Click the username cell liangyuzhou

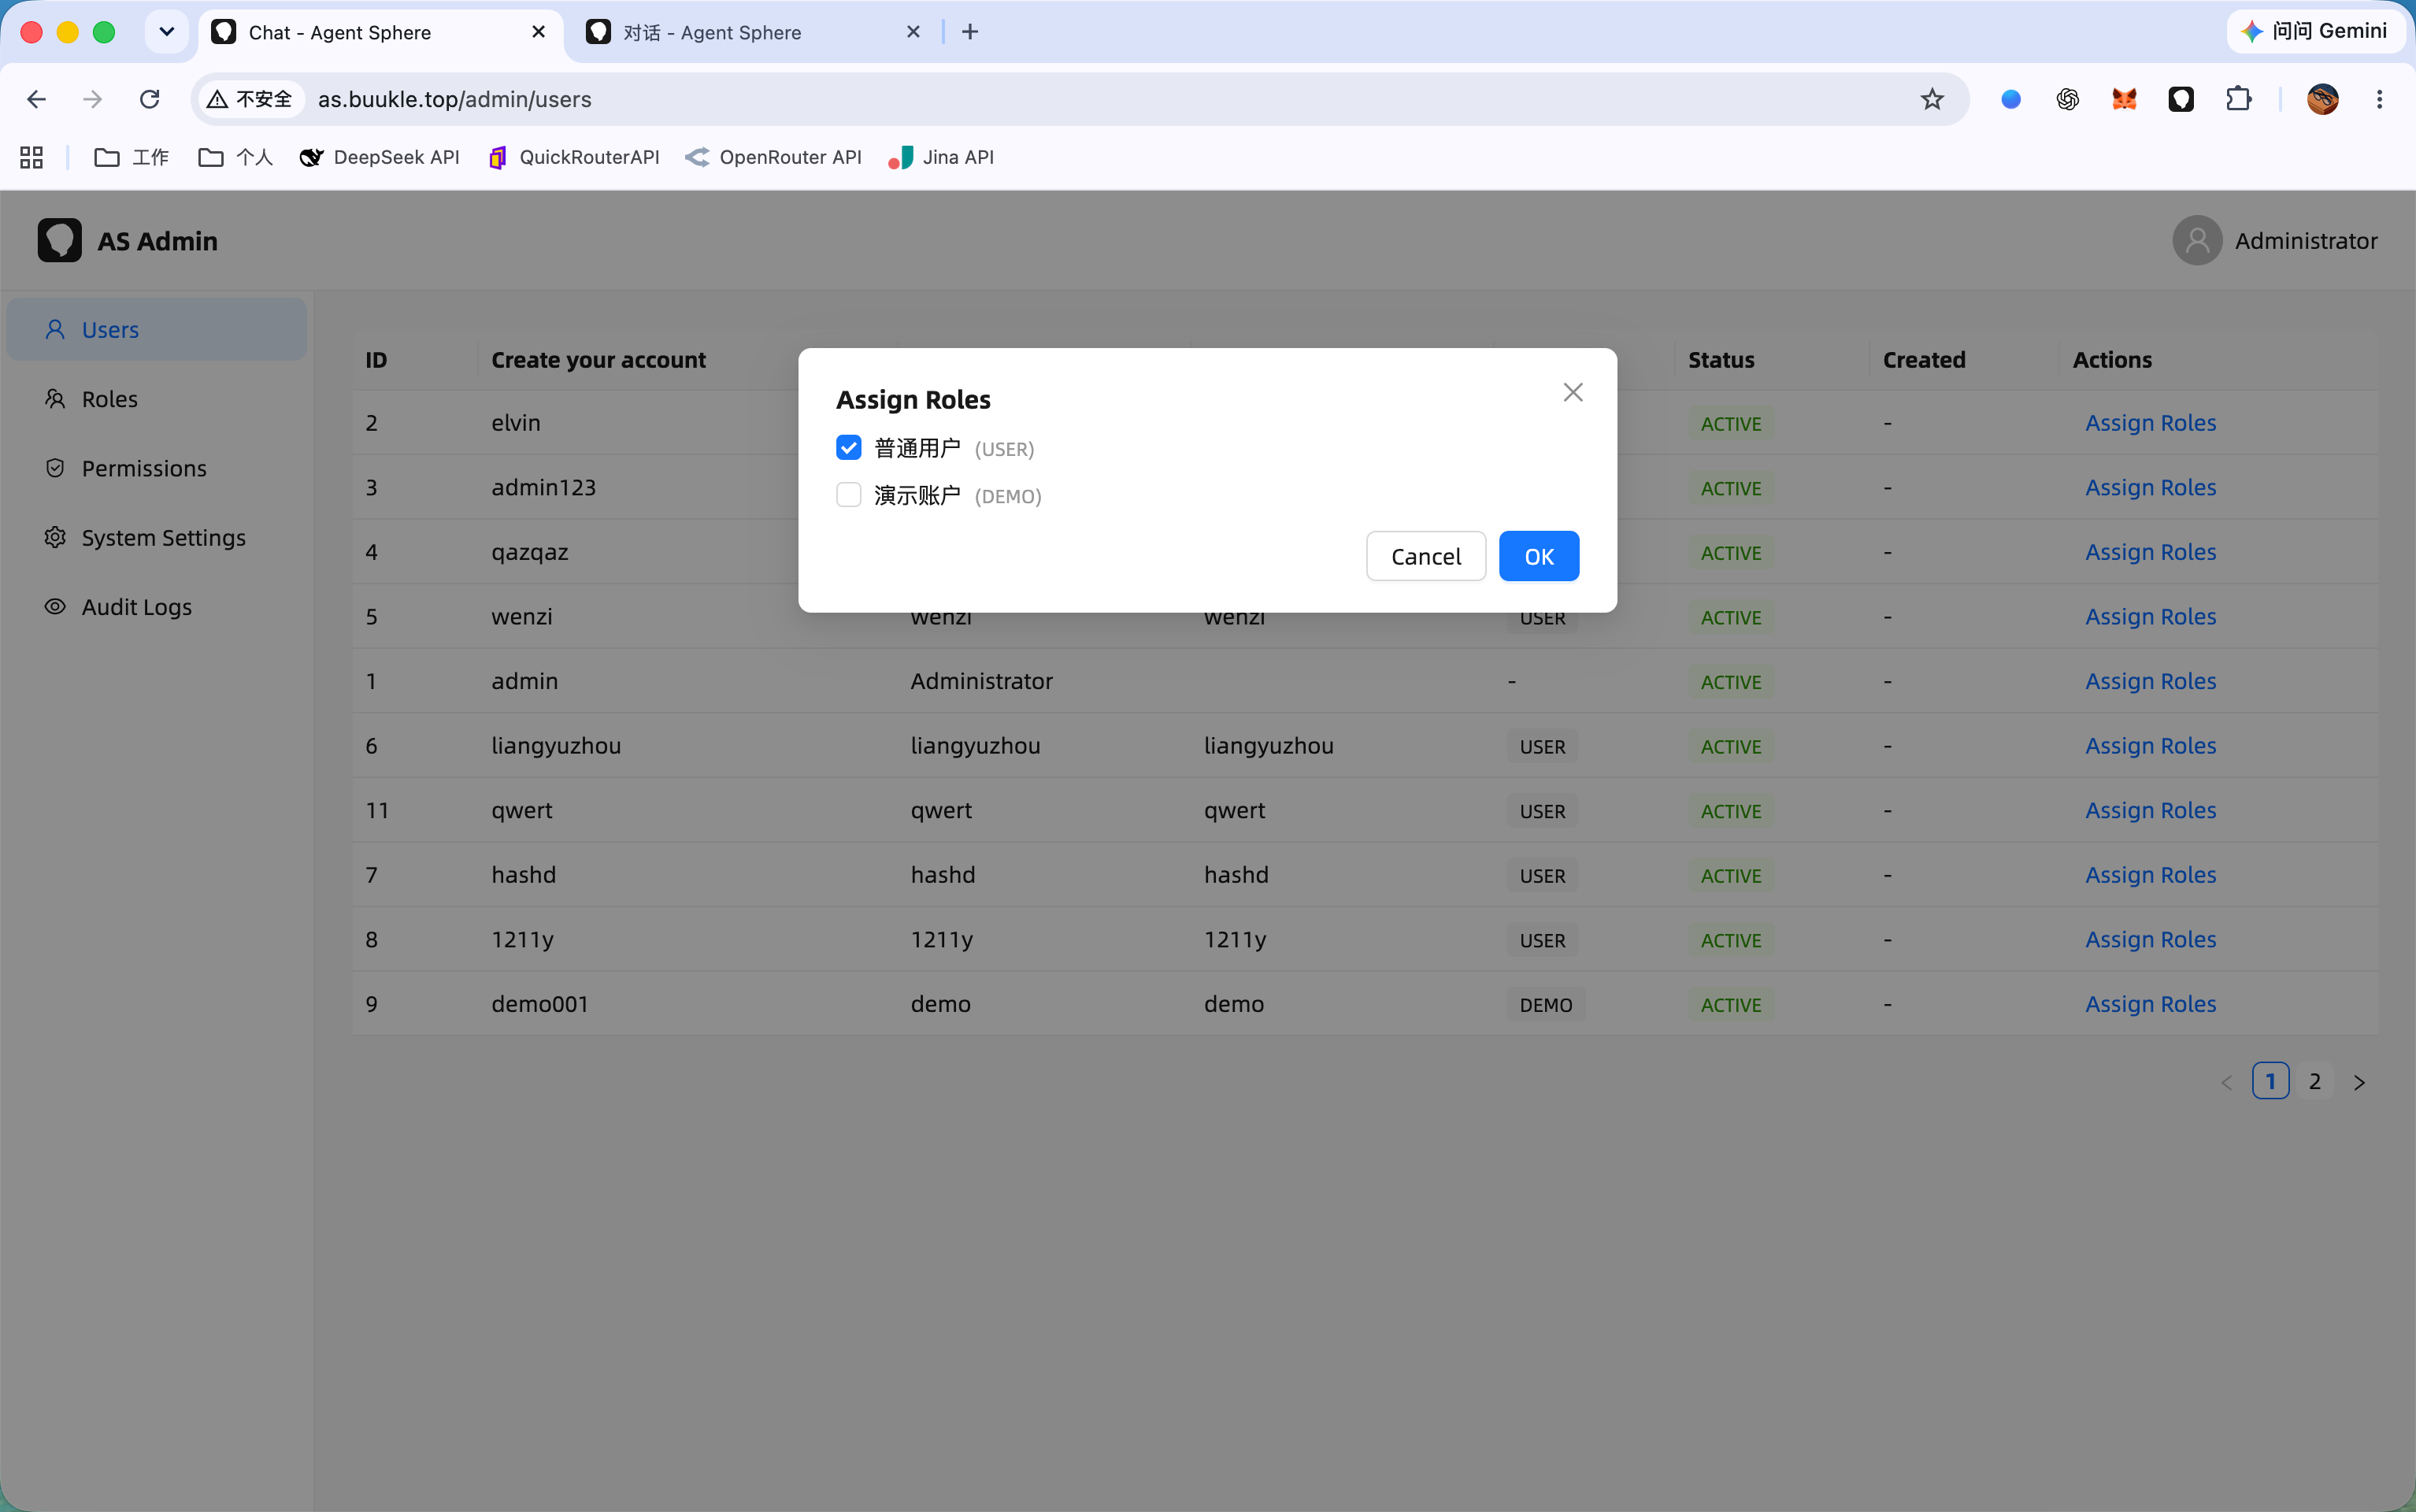[x=556, y=746]
